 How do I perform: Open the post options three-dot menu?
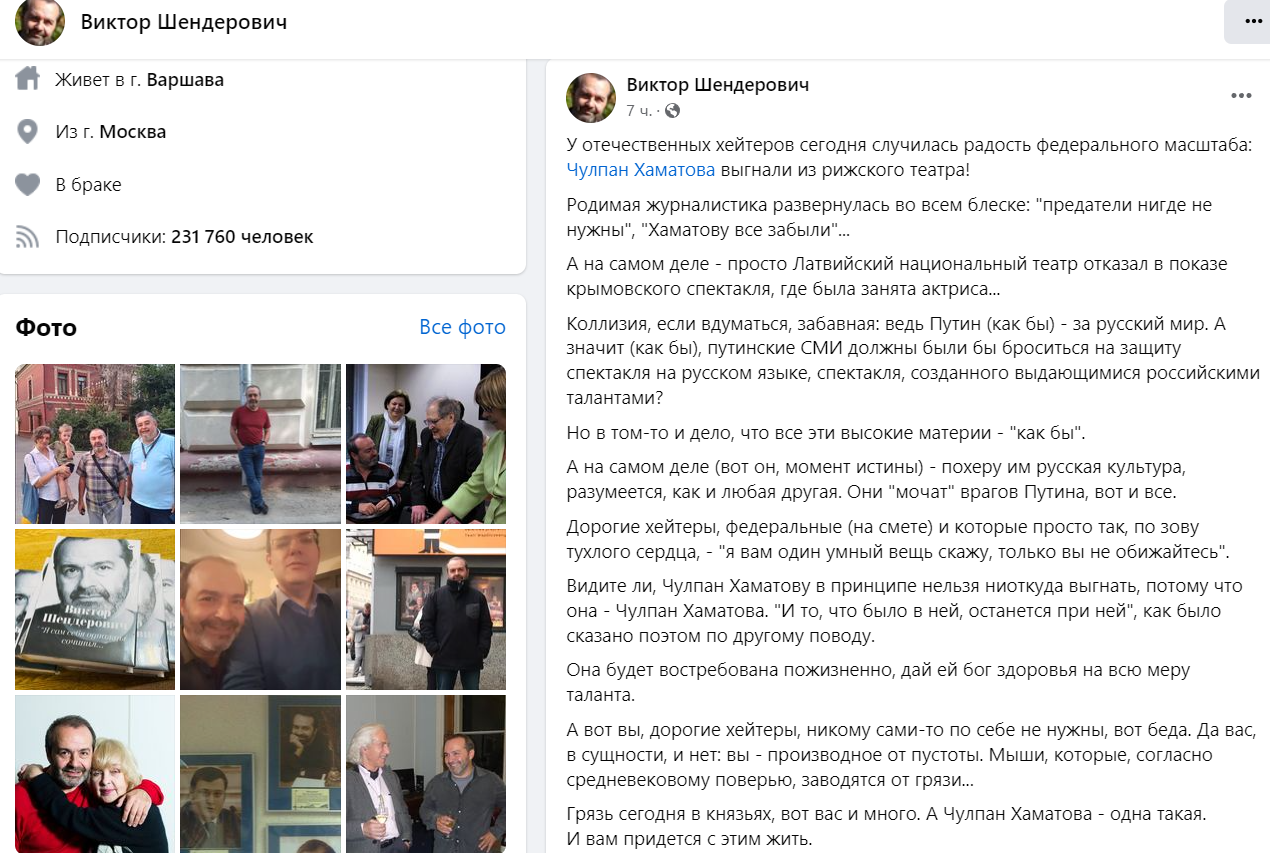point(1241,96)
